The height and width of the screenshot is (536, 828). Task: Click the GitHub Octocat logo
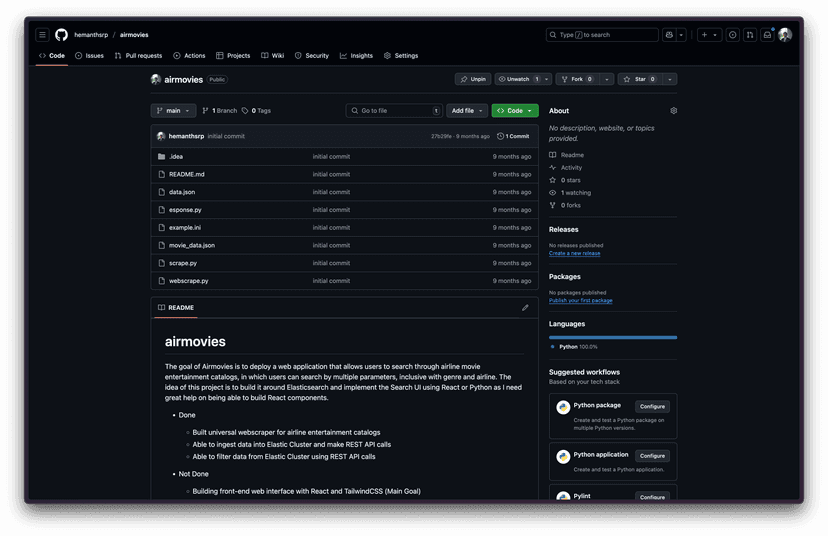point(61,35)
